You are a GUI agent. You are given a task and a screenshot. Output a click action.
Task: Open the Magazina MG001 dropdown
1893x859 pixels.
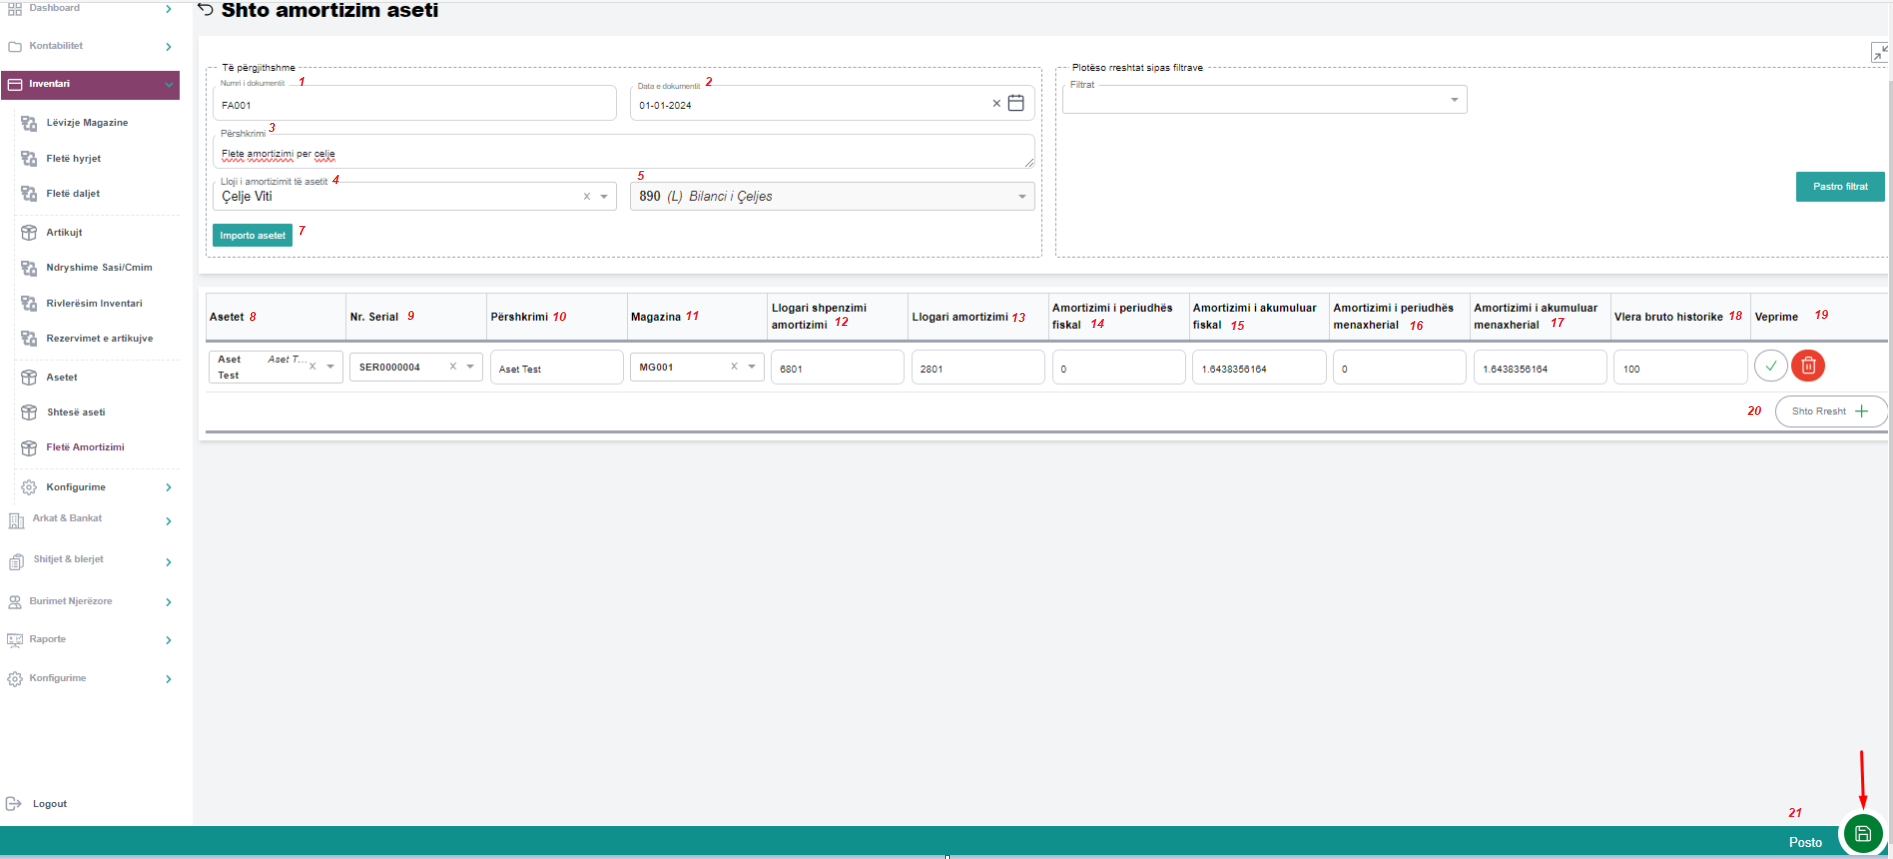click(751, 367)
